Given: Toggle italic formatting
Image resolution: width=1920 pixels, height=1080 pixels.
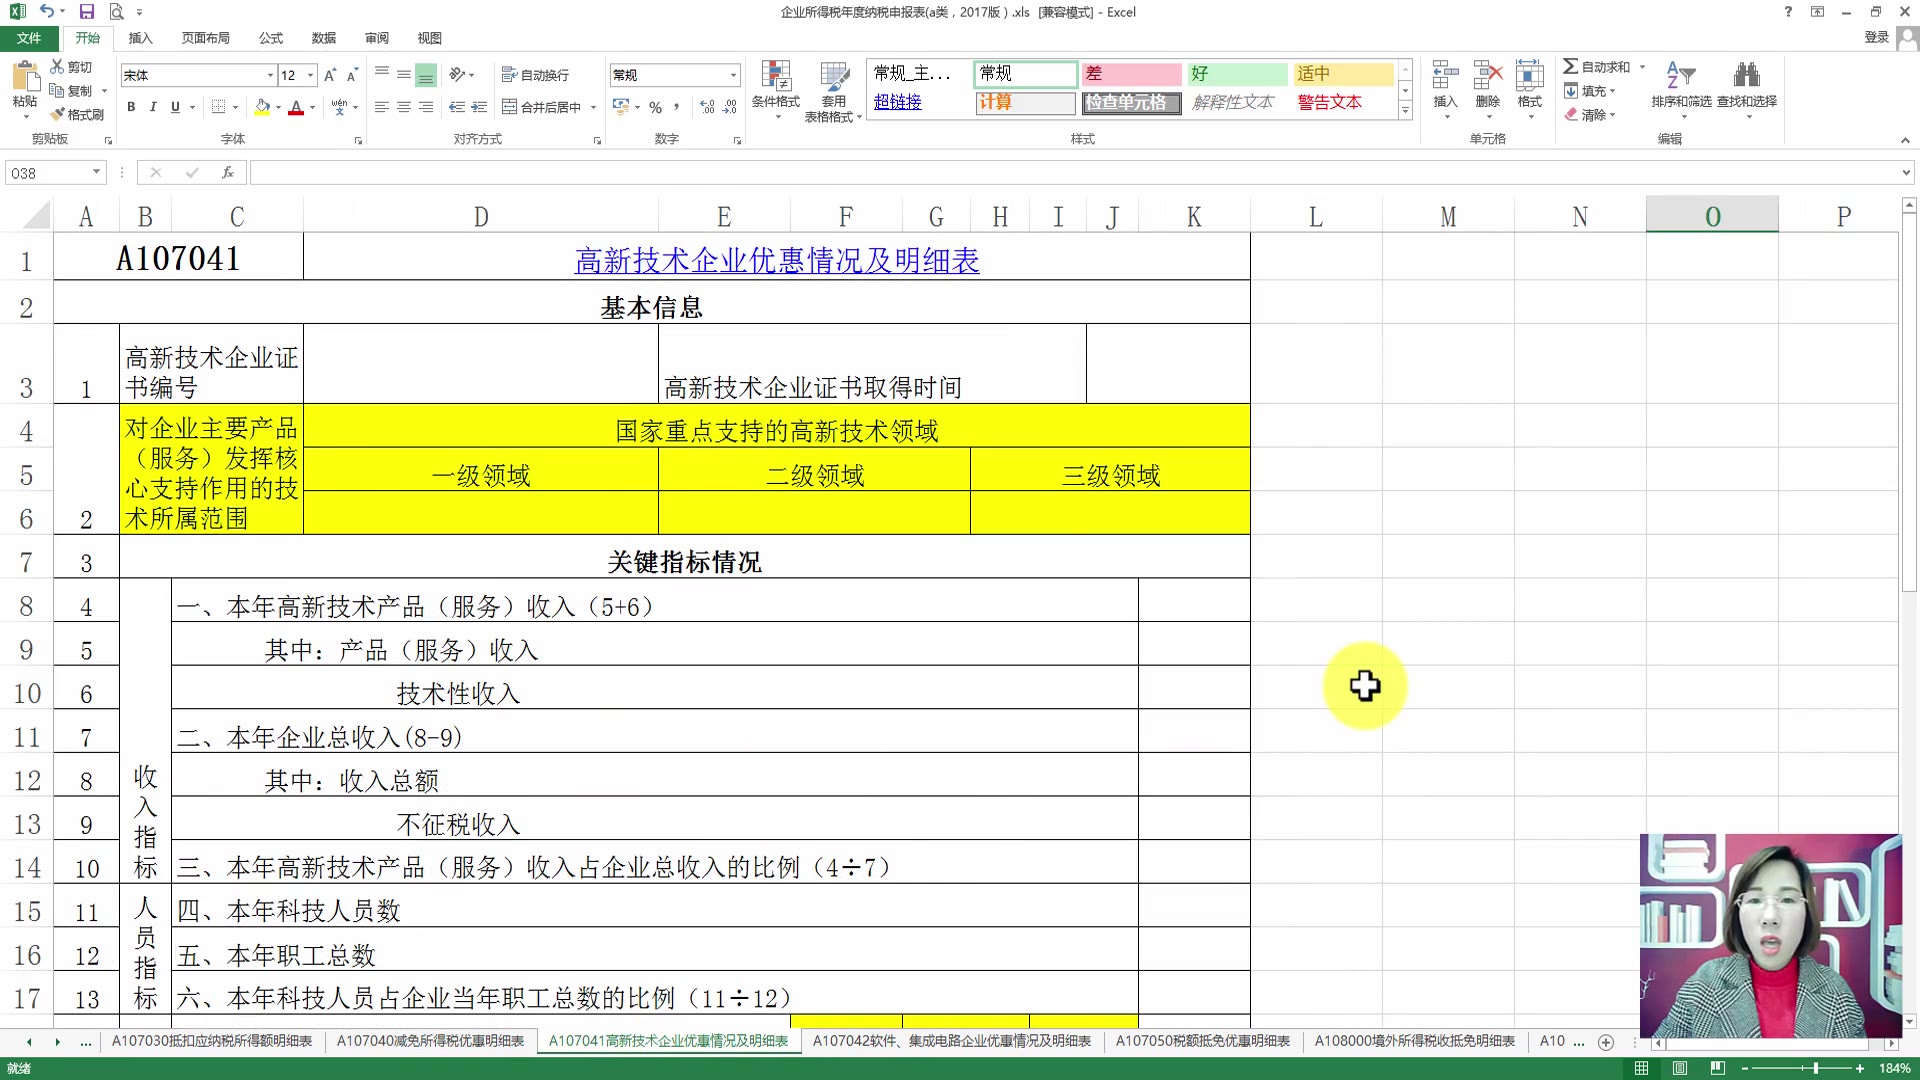Looking at the screenshot, I should [x=153, y=107].
